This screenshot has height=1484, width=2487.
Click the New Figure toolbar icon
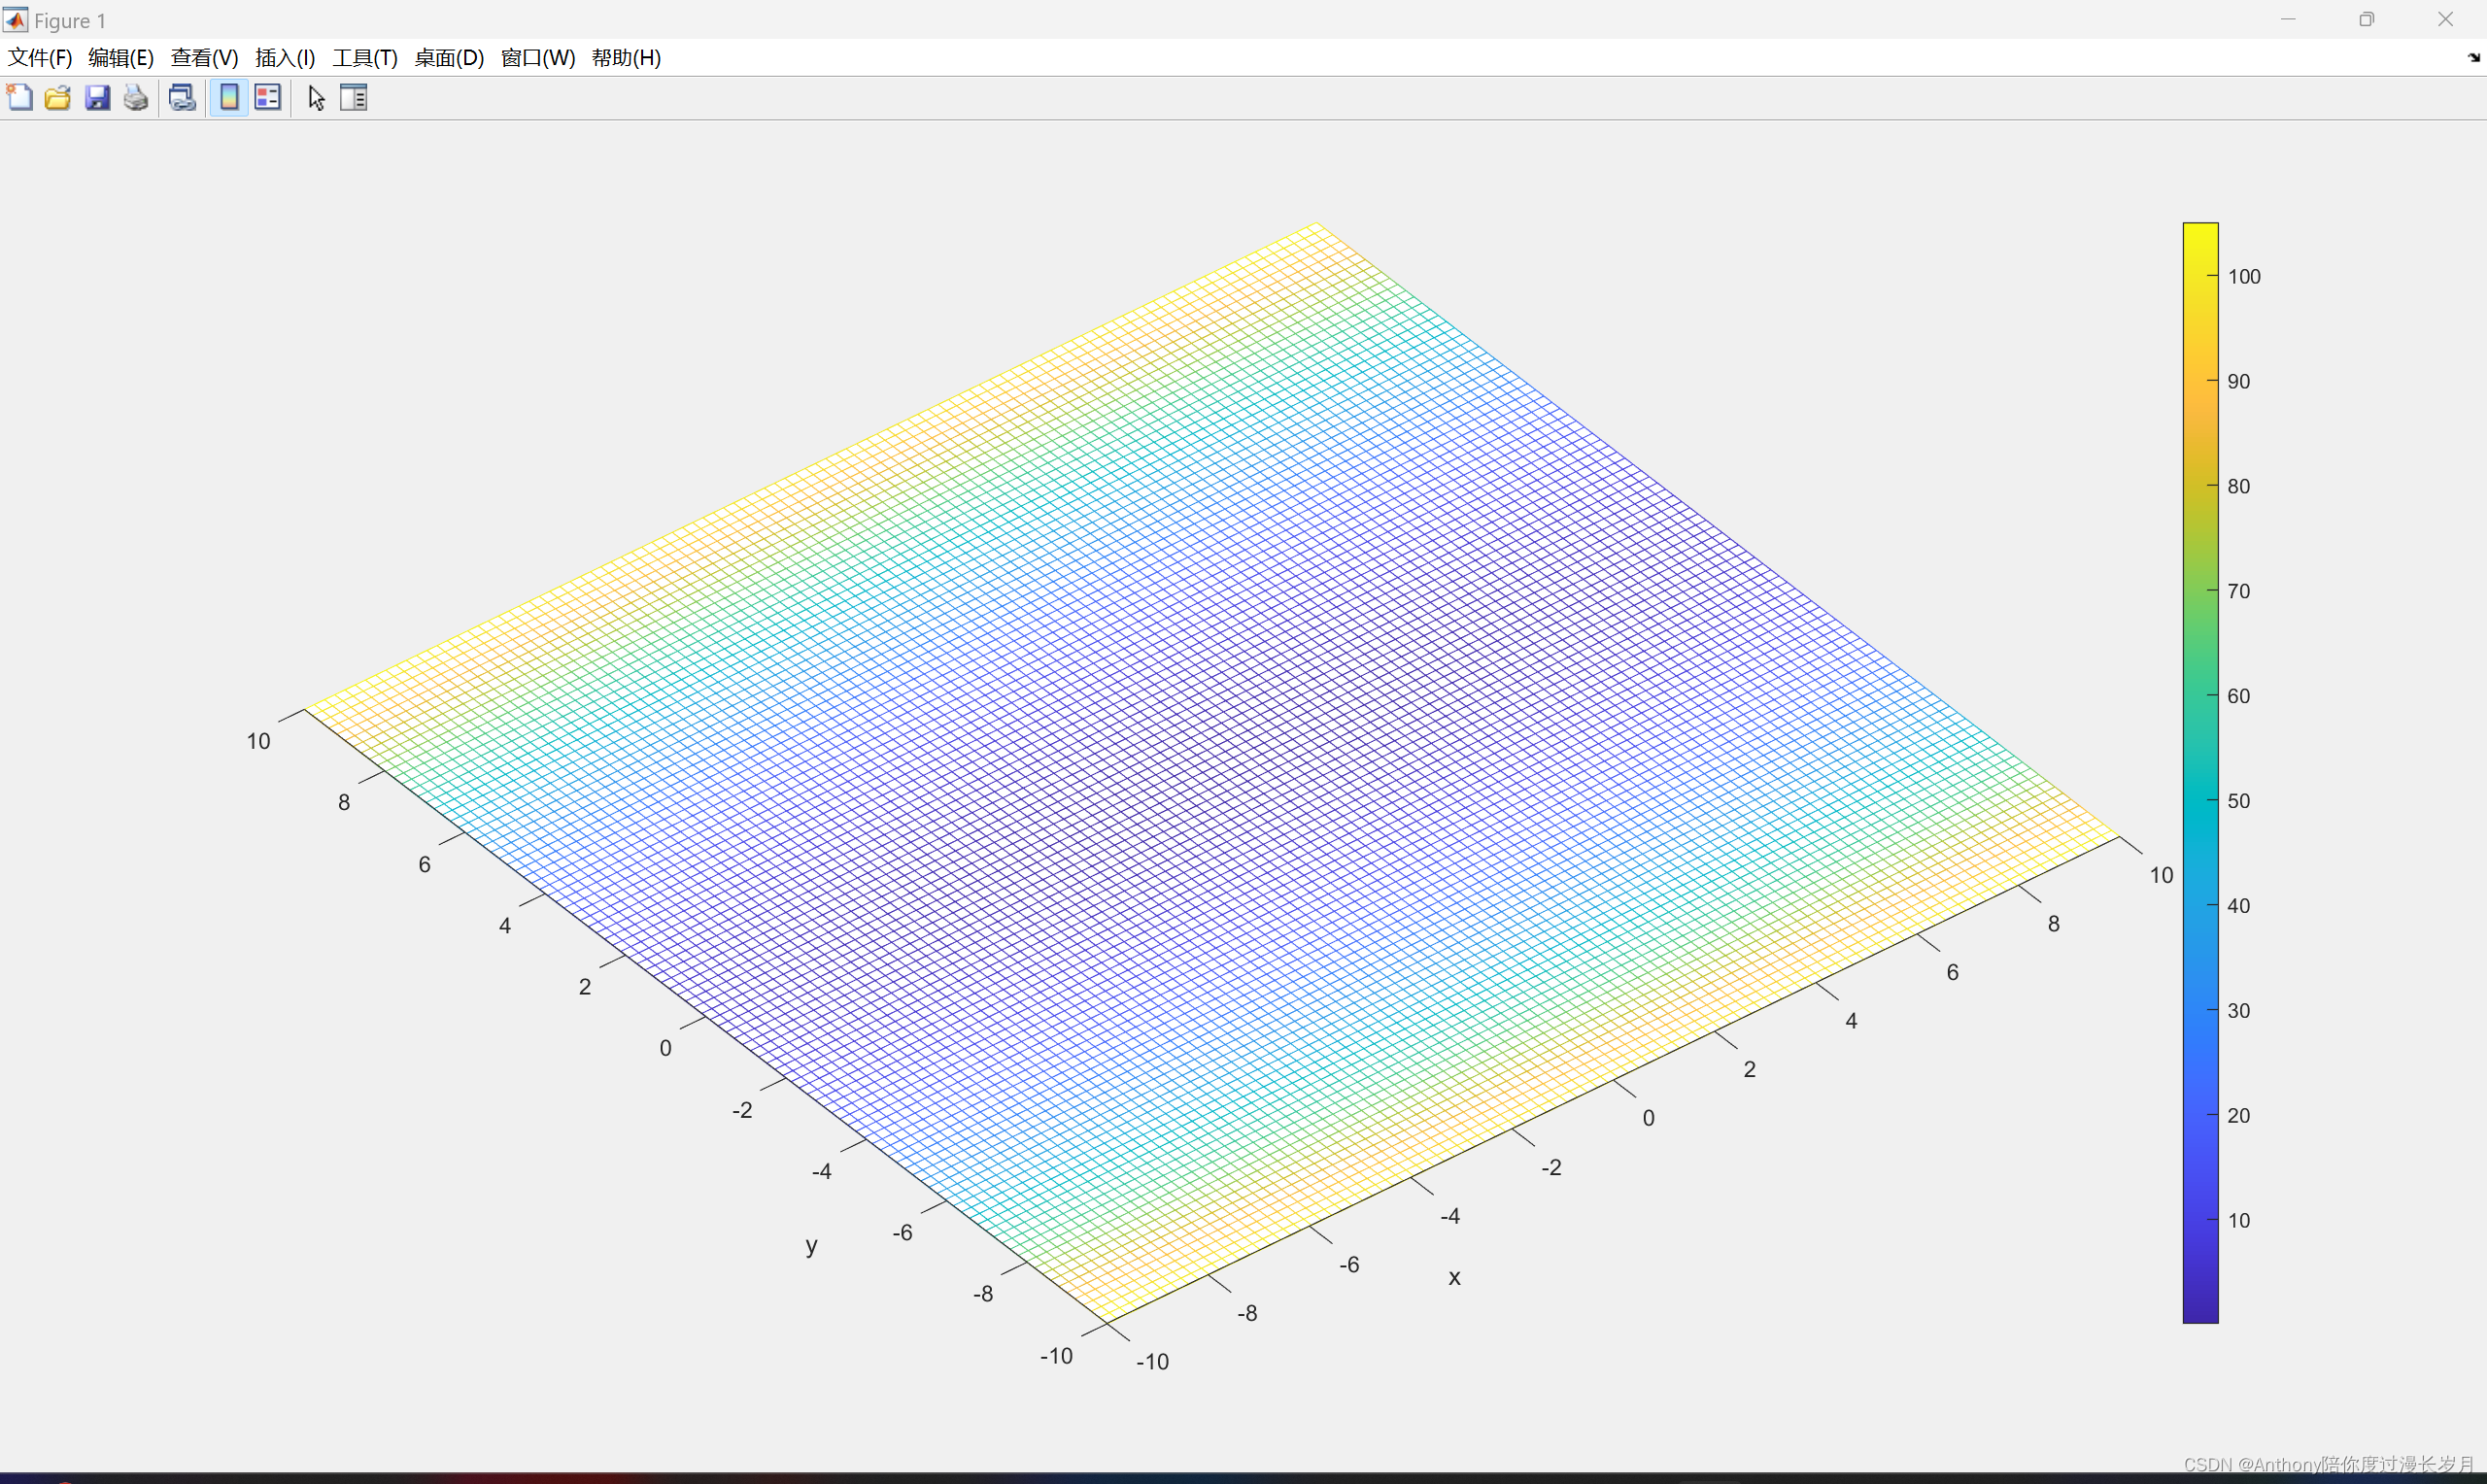click(20, 98)
